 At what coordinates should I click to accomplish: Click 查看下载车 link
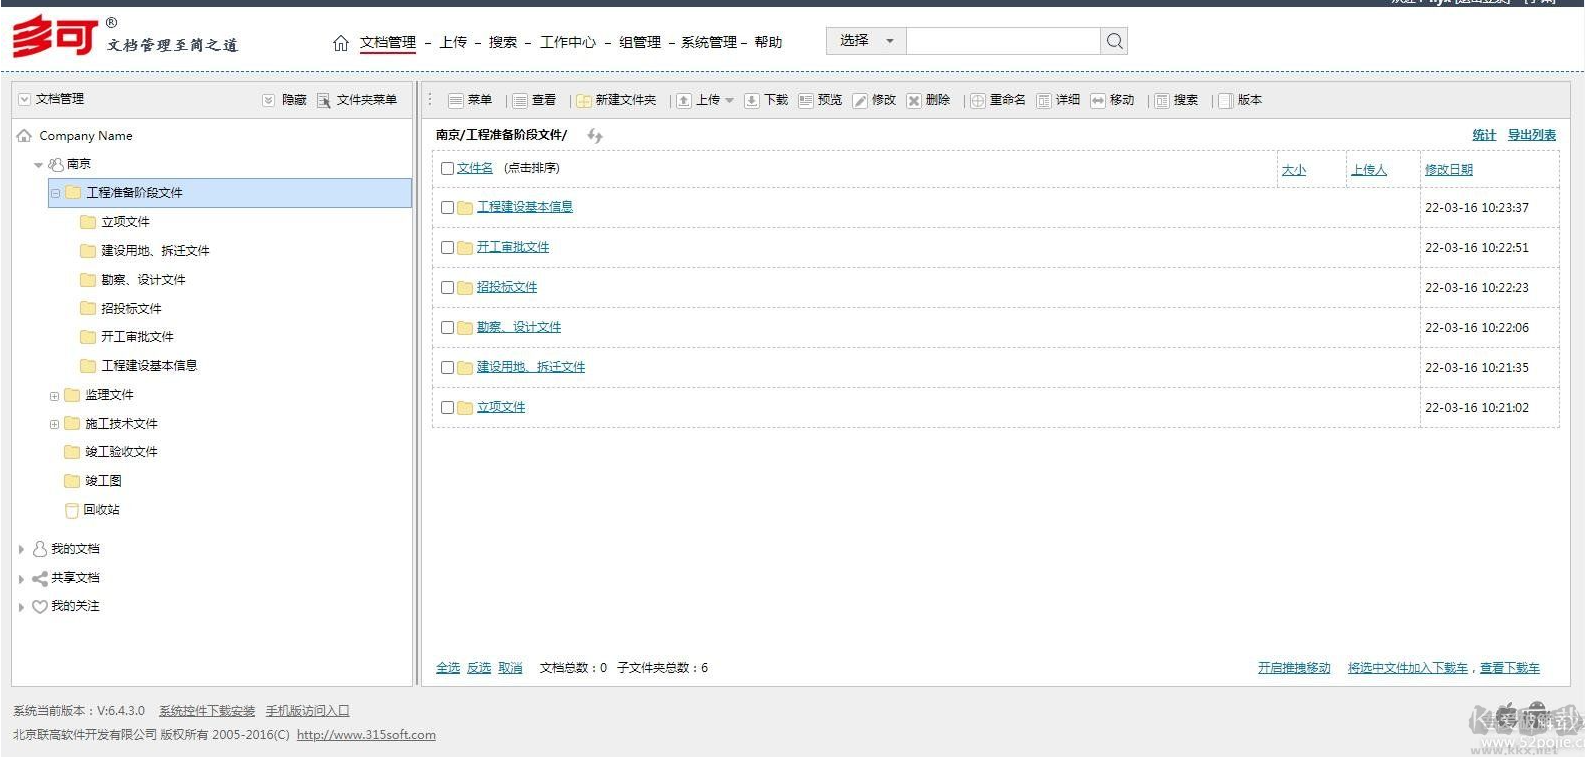coord(1510,668)
